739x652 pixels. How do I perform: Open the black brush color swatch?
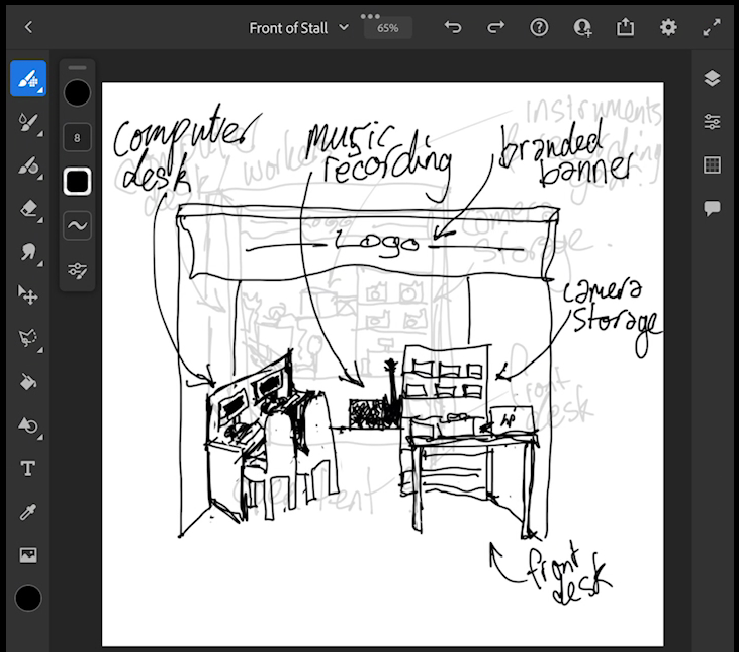point(77,94)
